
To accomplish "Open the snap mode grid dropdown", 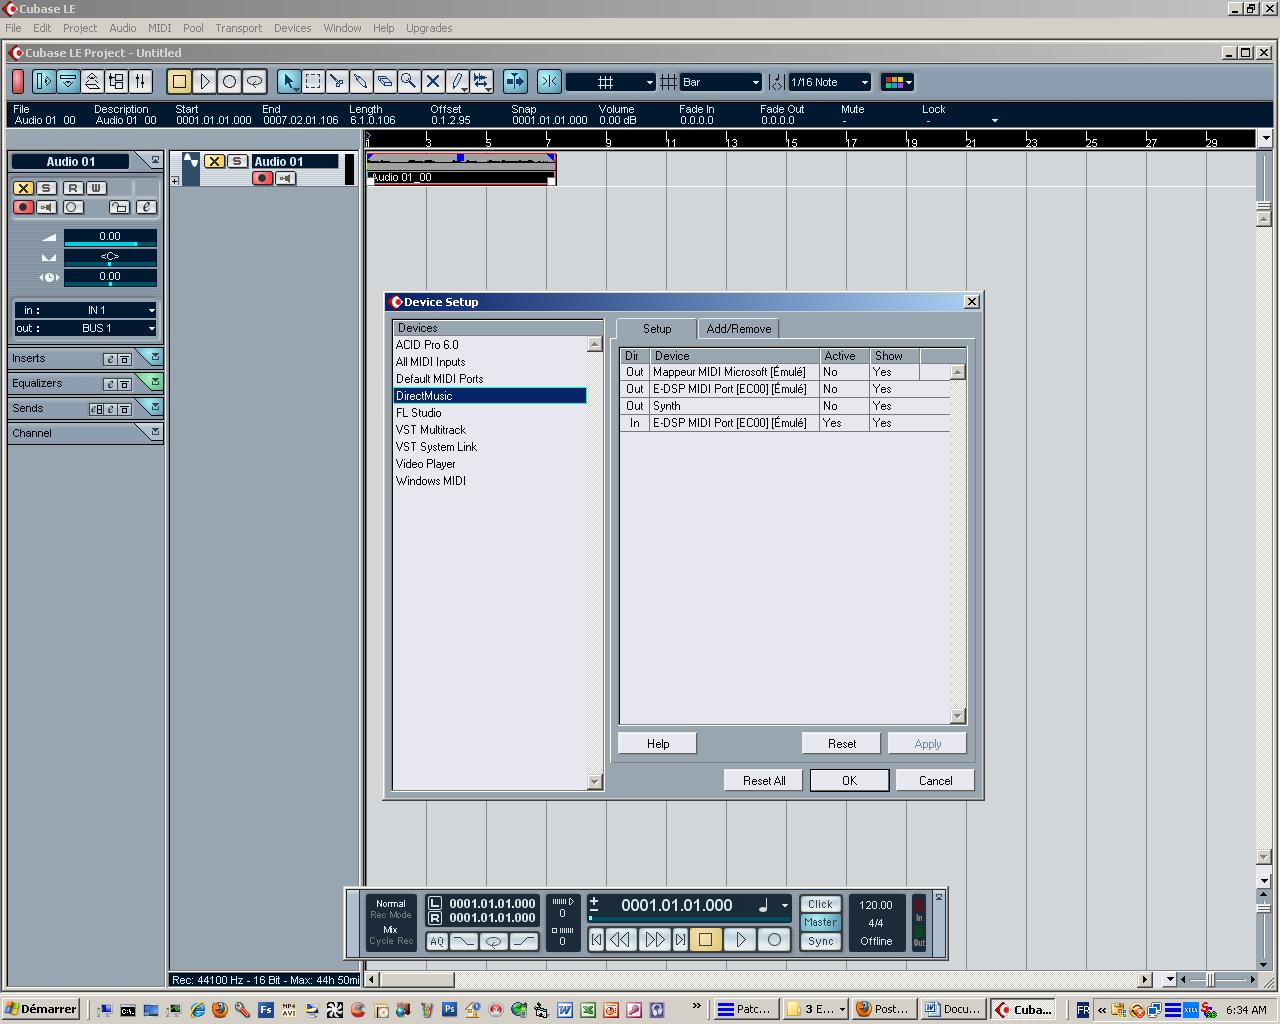I will [x=611, y=82].
